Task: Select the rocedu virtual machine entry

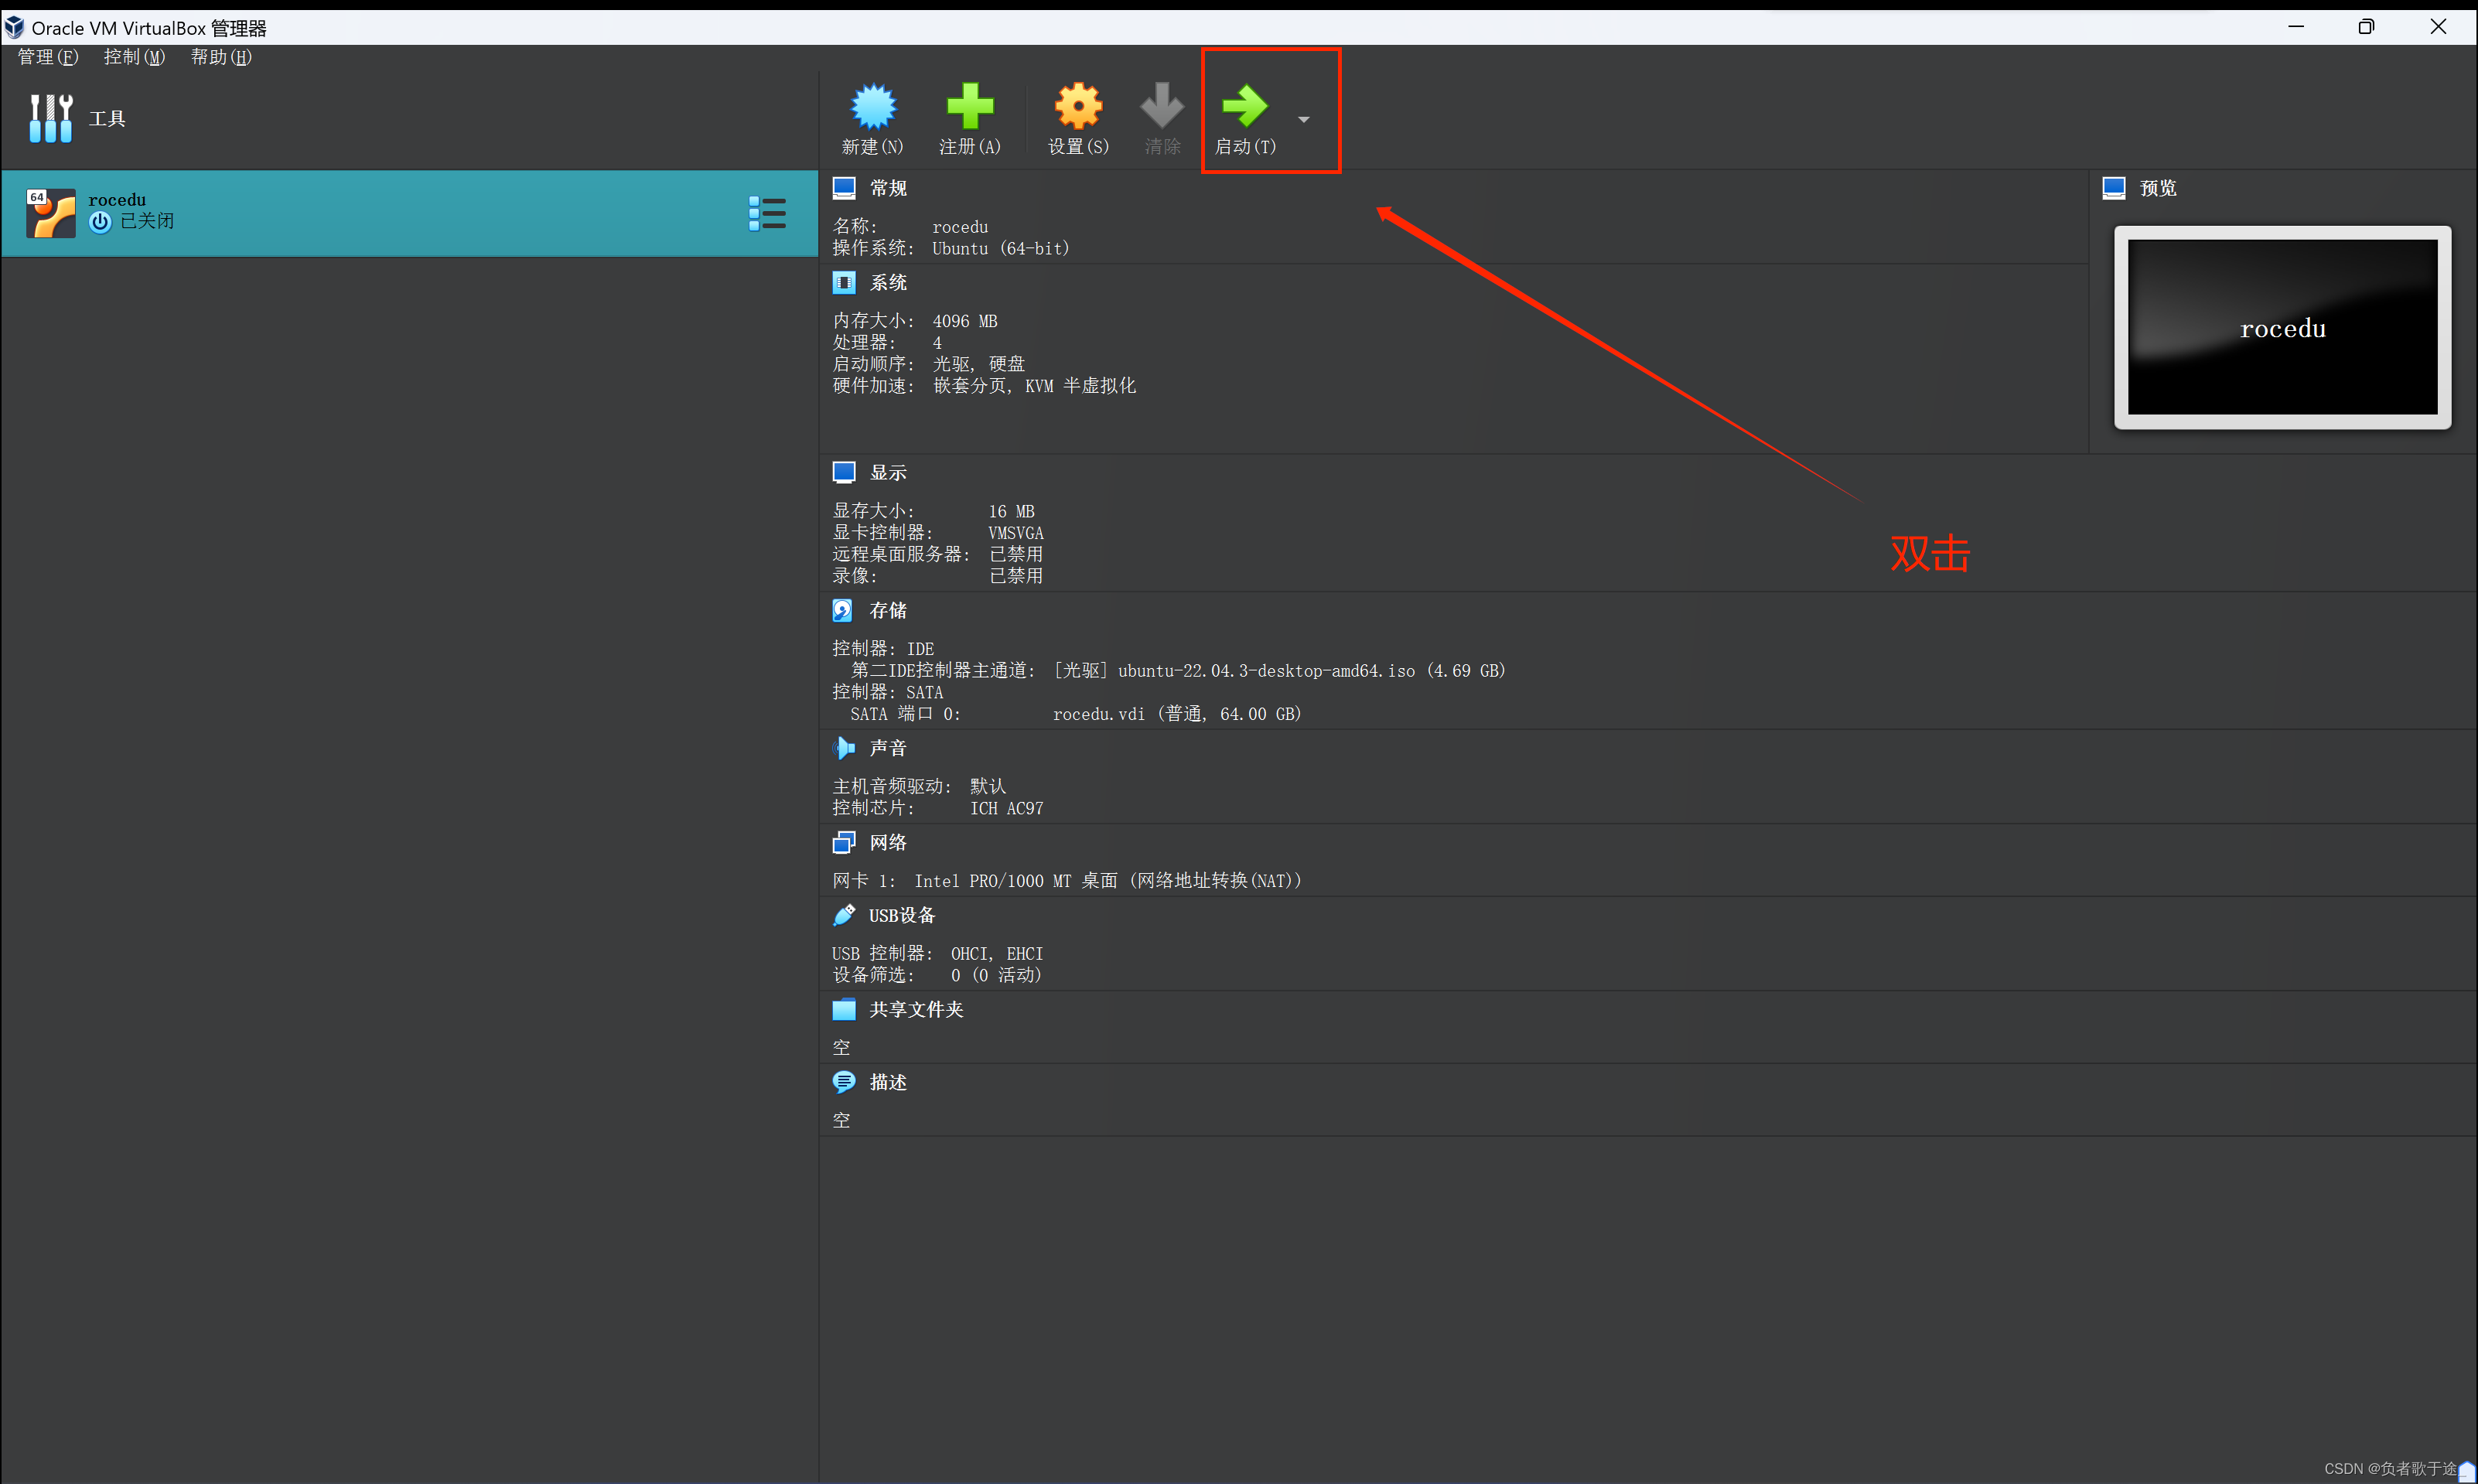Action: 410,213
